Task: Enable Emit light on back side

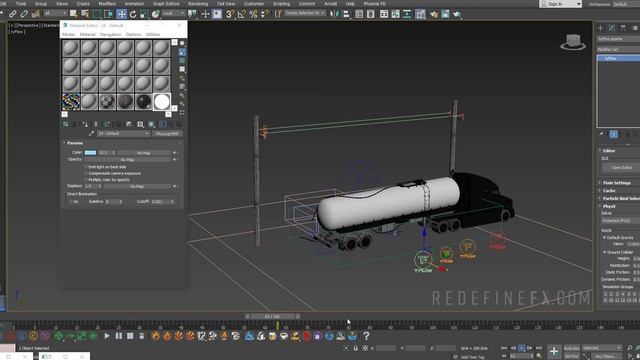Action: pyautogui.click(x=86, y=167)
